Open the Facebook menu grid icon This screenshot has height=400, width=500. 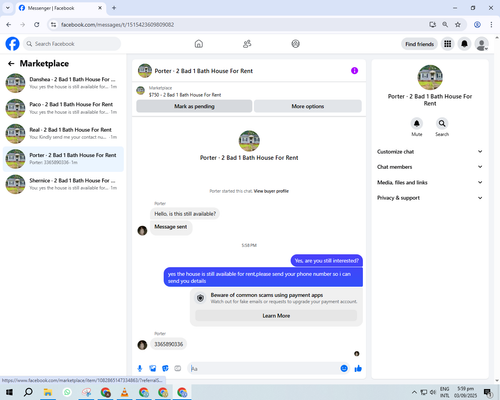point(448,44)
